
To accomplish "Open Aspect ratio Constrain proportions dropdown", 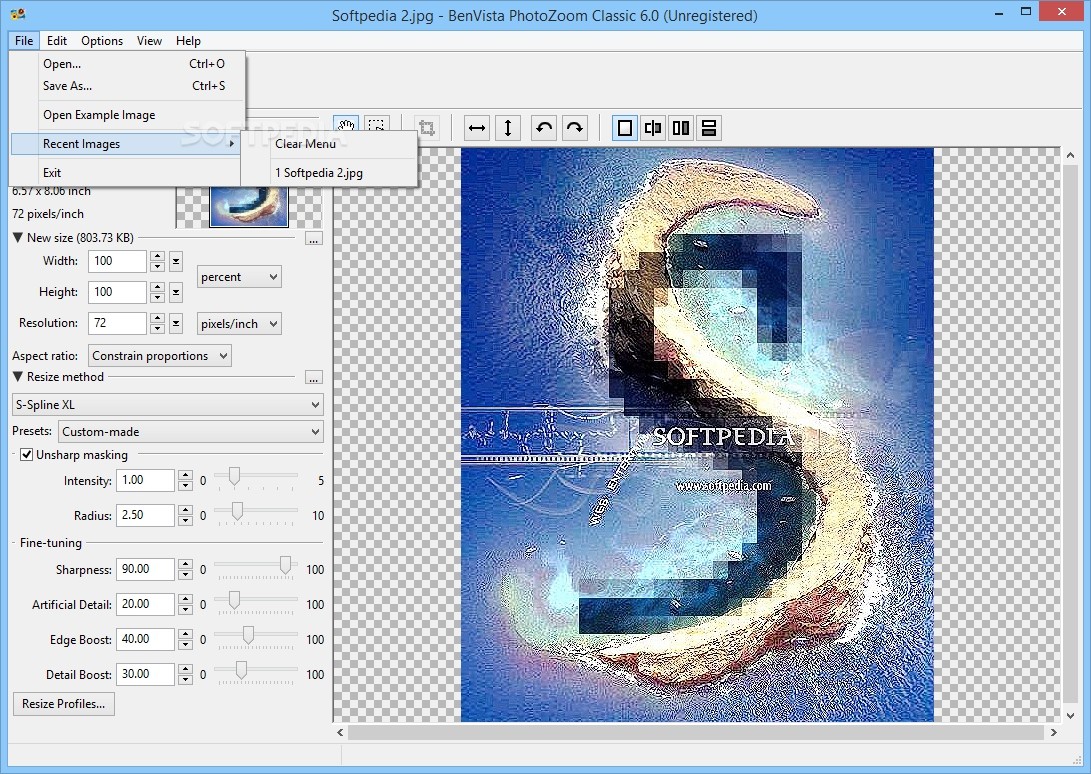I will (x=159, y=356).
